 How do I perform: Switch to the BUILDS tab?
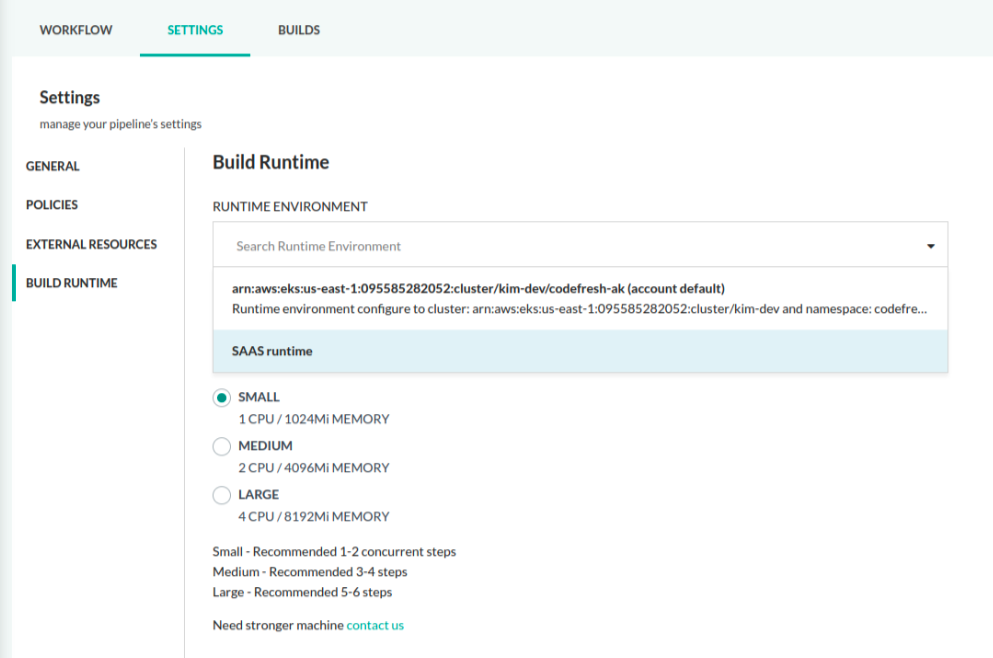tap(299, 30)
